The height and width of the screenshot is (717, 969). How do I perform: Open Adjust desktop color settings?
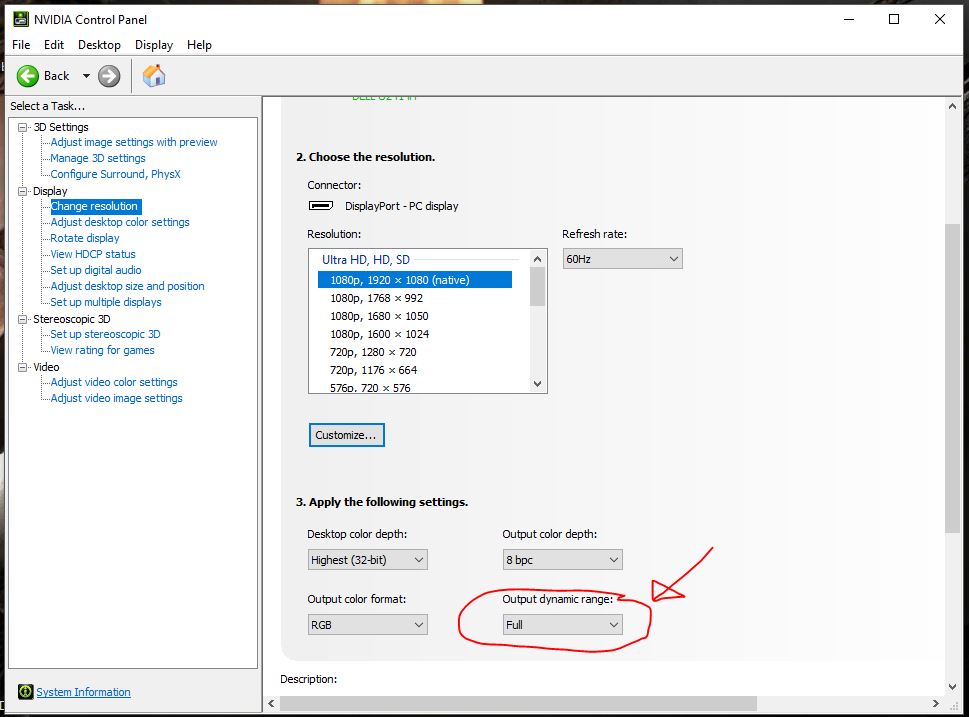[120, 222]
